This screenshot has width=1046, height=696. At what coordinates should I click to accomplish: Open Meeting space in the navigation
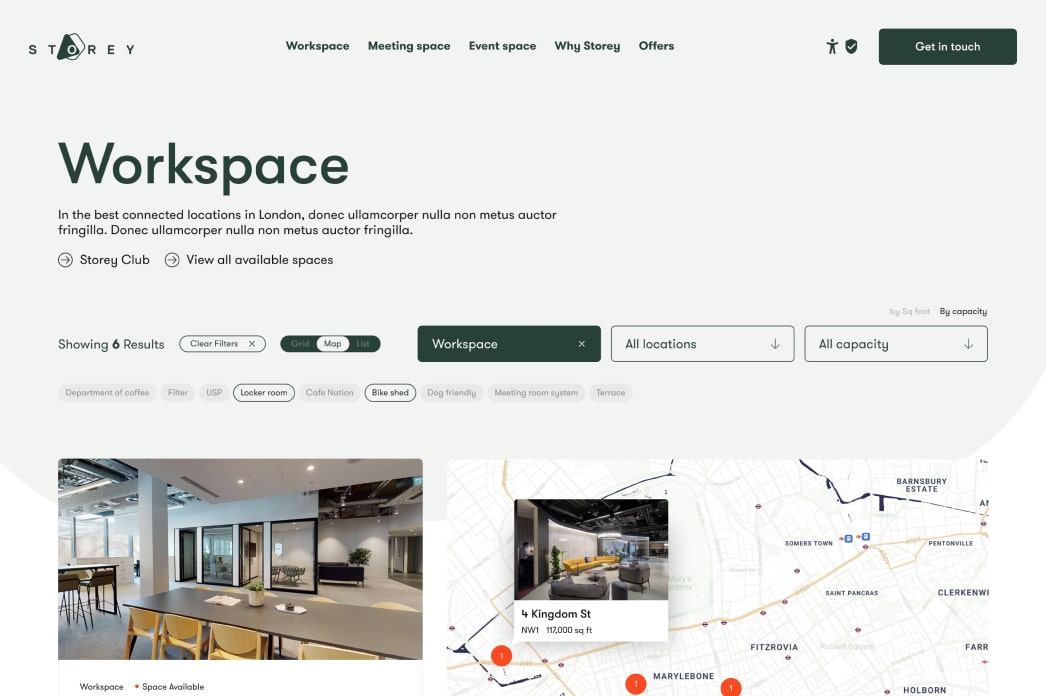coord(409,46)
